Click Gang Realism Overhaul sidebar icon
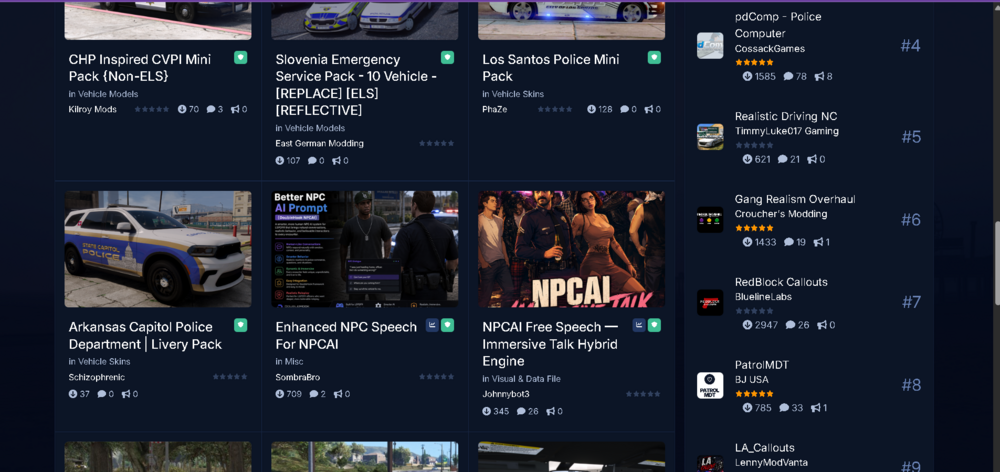The width and height of the screenshot is (1000, 472). (710, 219)
